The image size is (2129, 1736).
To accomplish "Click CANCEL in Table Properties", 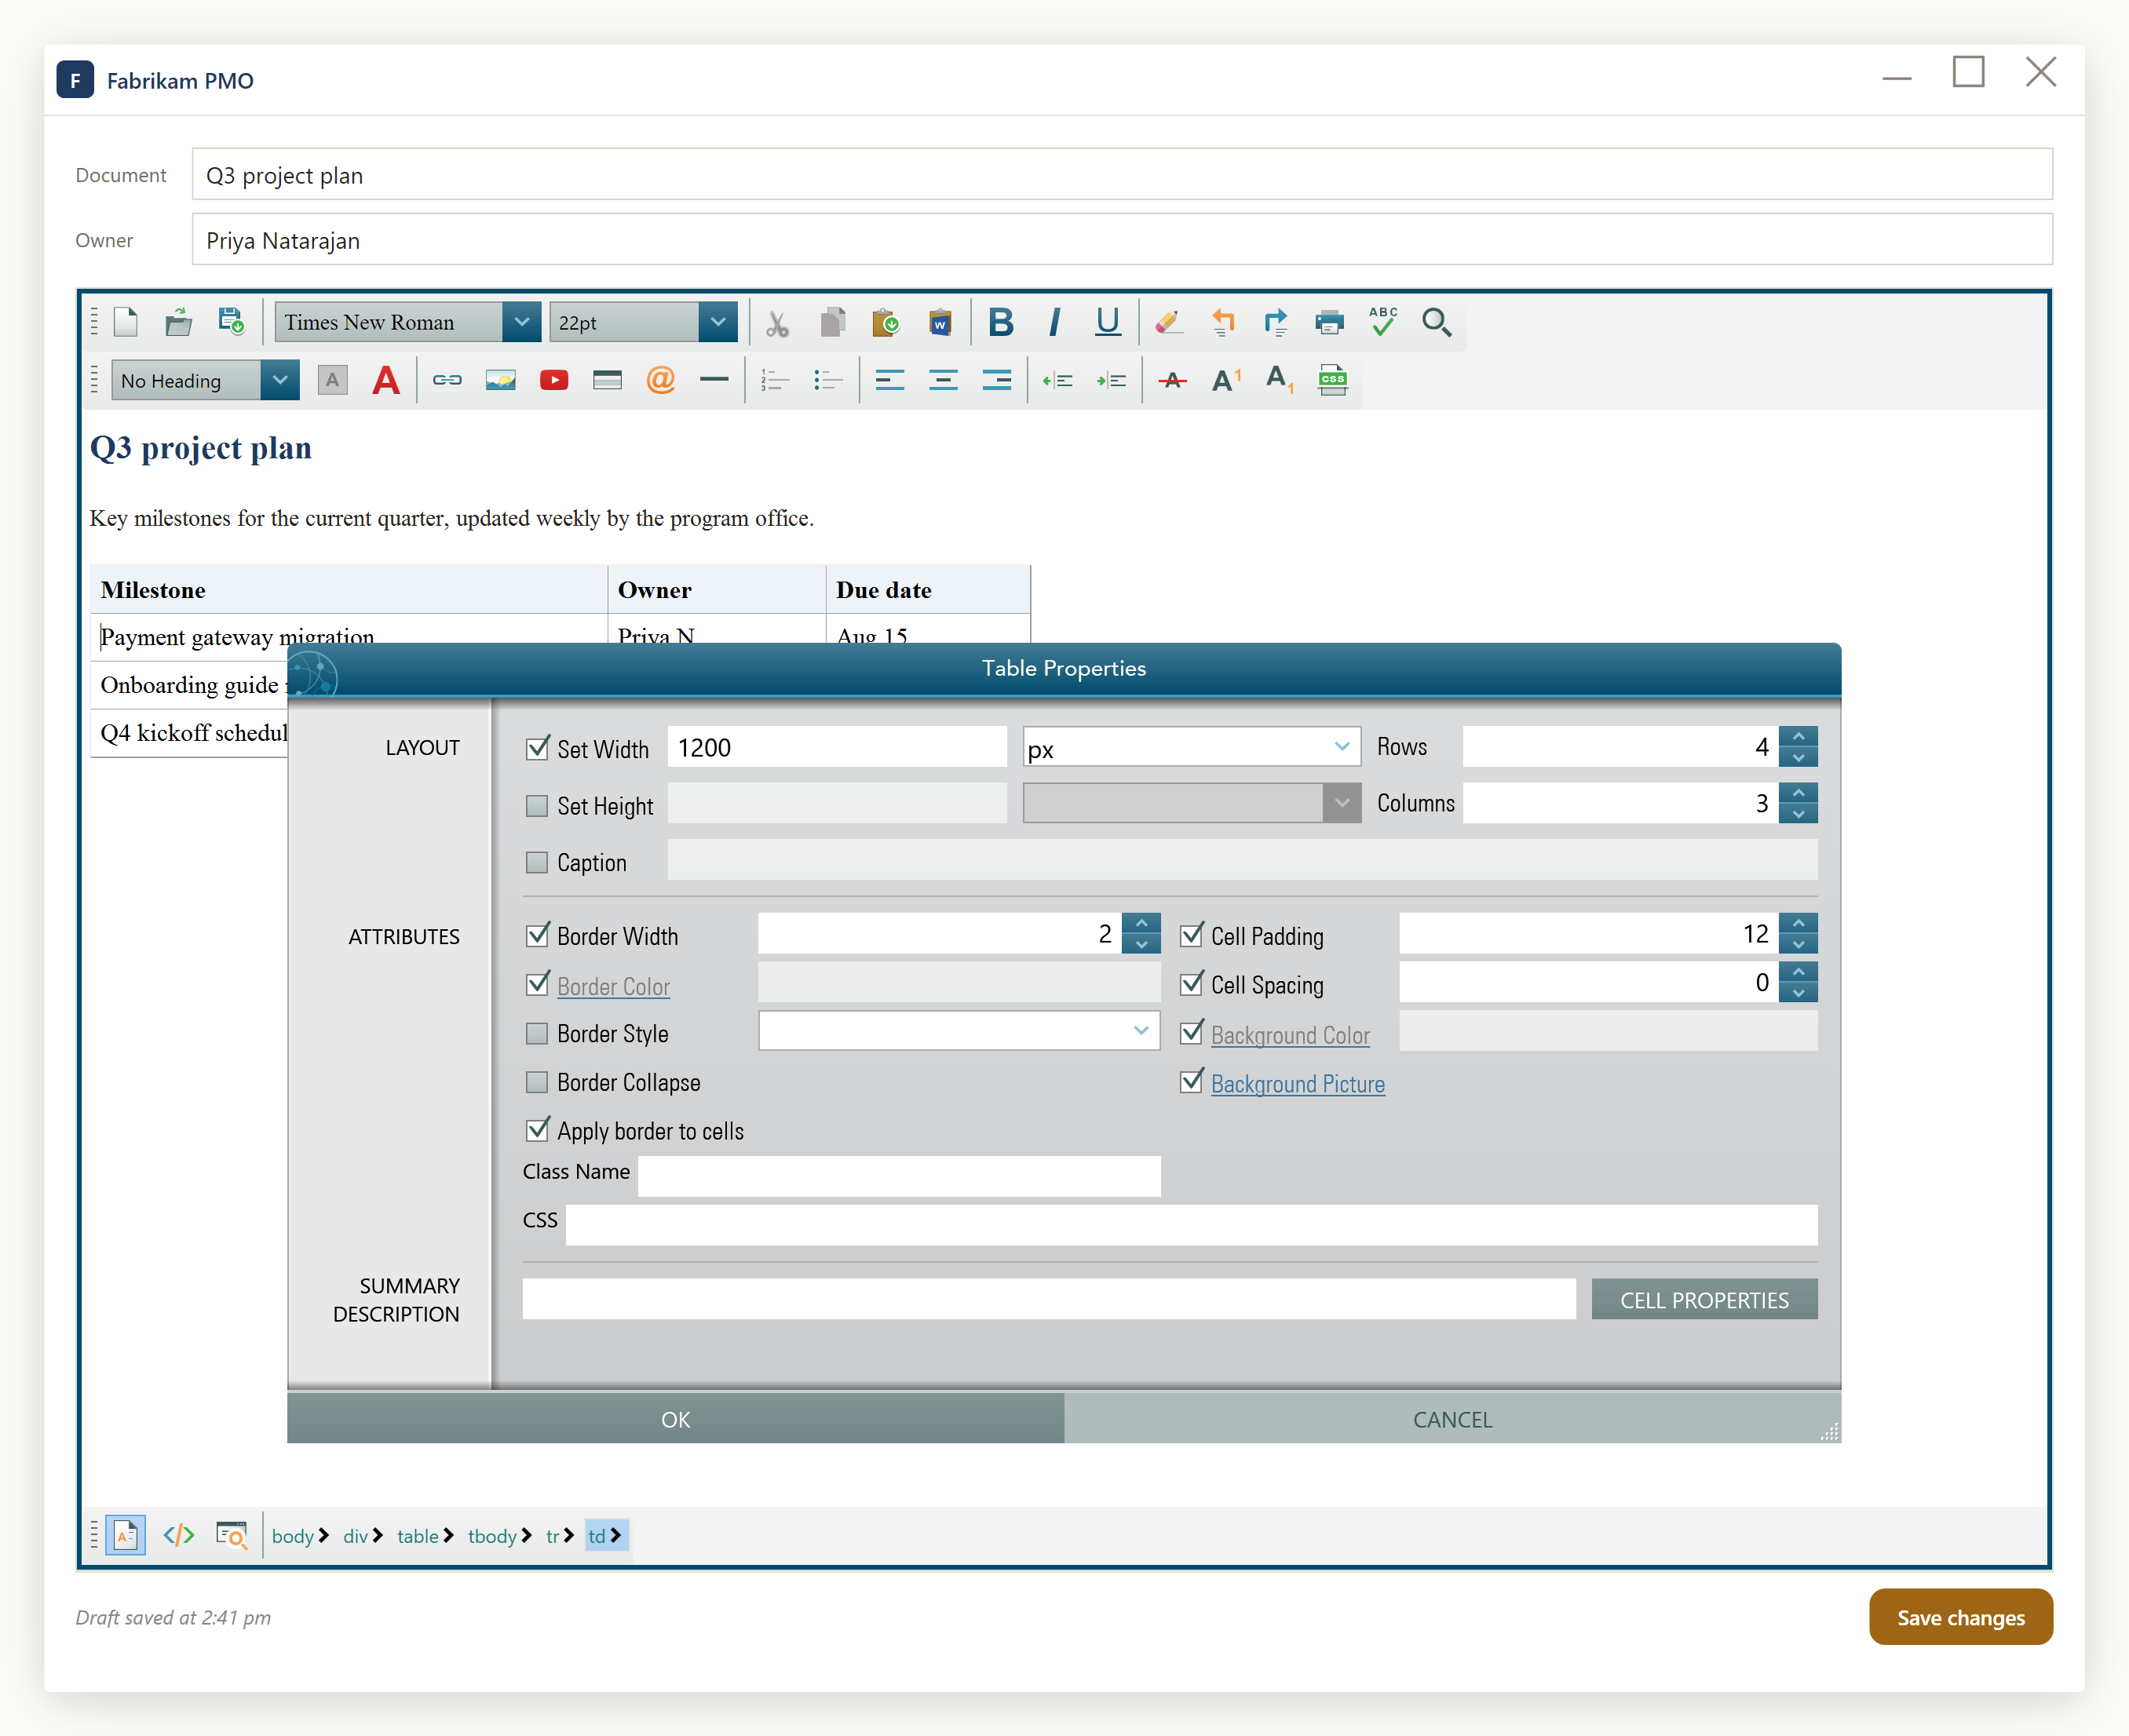I will [1452, 1419].
